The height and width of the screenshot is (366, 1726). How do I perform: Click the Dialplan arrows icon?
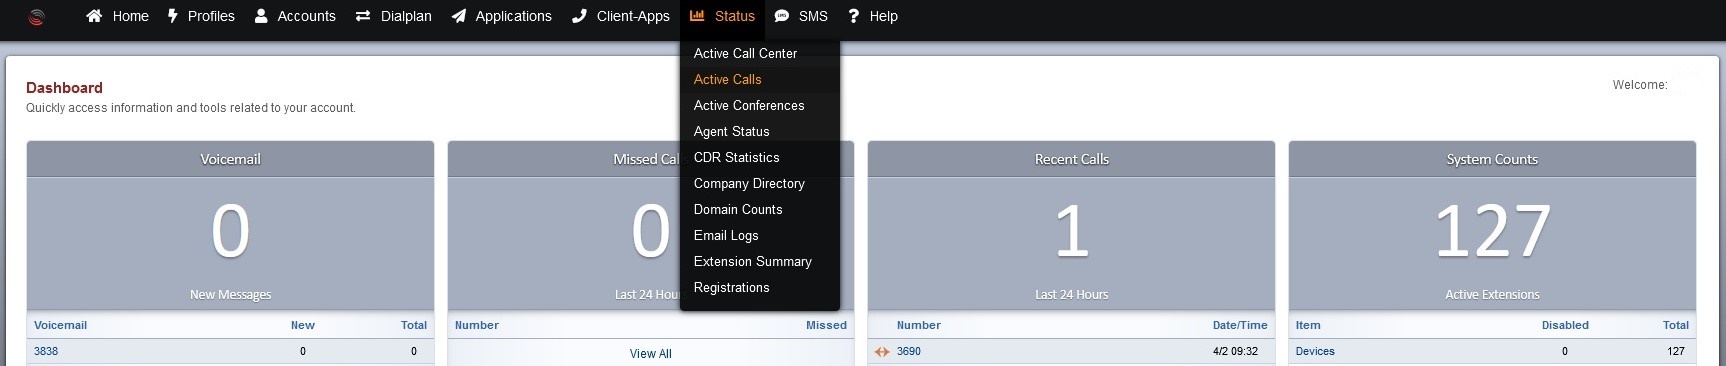[363, 16]
